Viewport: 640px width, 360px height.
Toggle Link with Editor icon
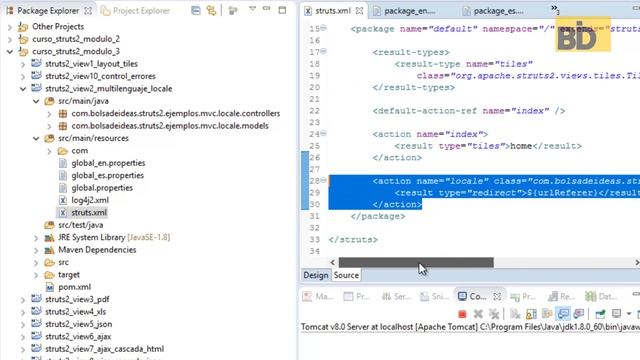click(211, 10)
